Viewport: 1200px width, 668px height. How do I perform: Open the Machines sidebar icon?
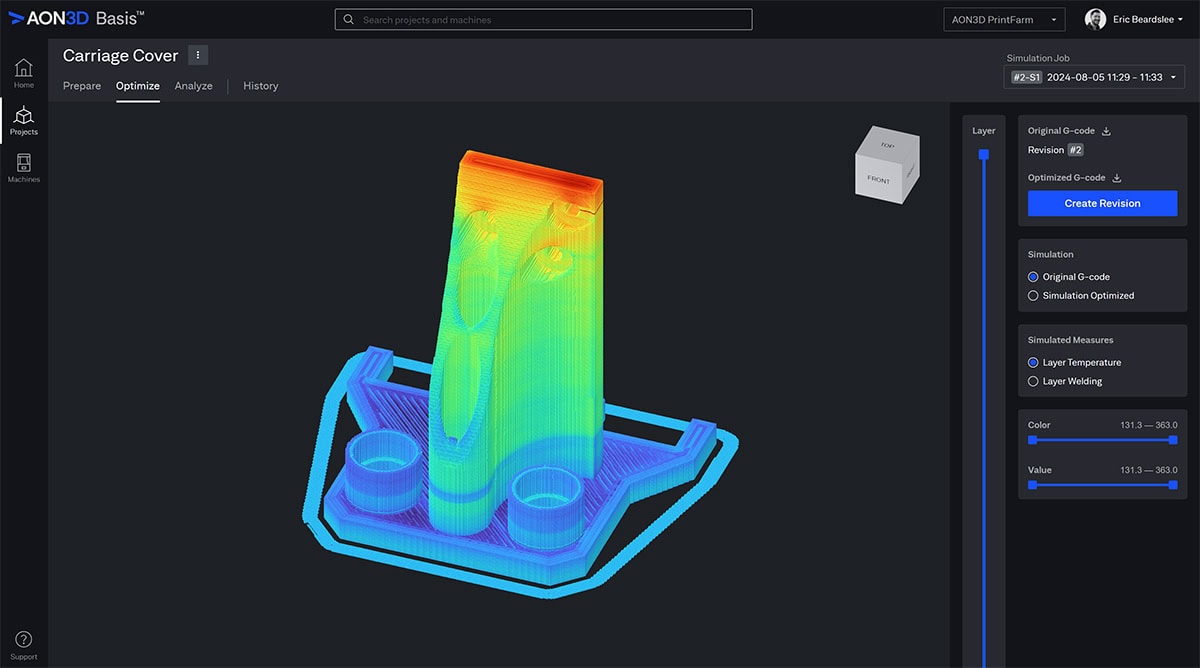(x=23, y=164)
